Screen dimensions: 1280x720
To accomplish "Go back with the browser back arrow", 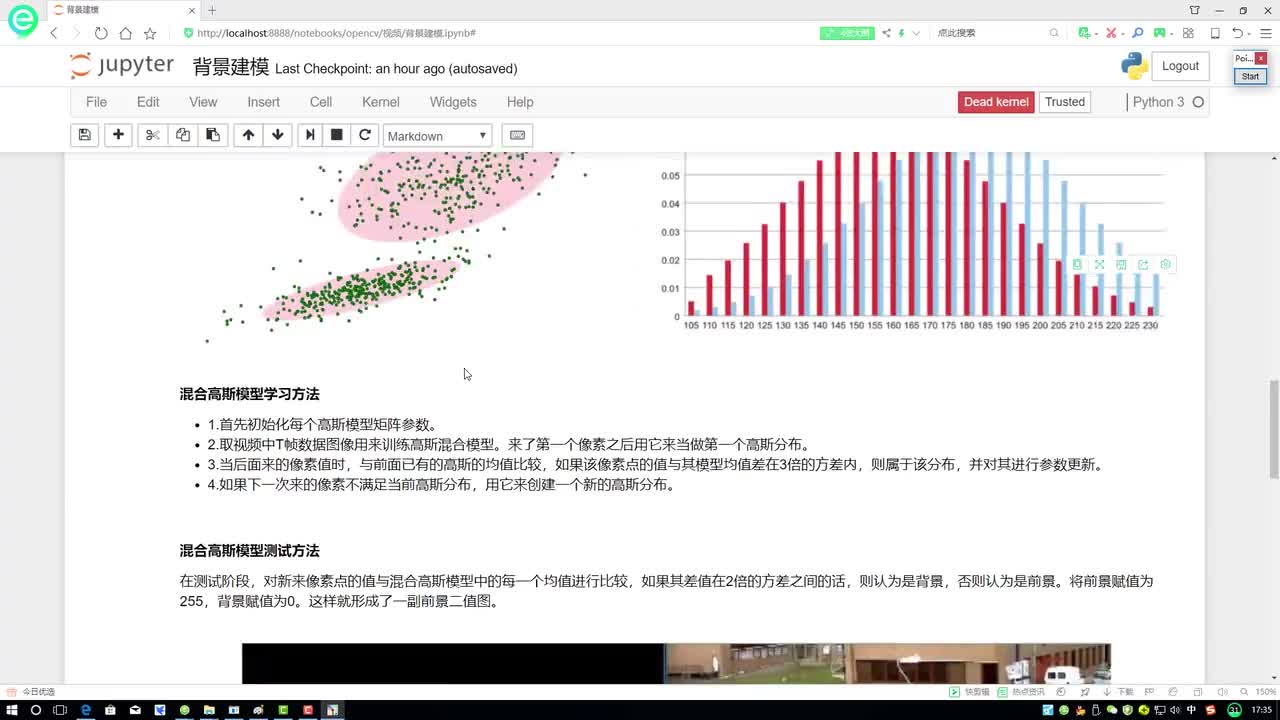I will (55, 33).
